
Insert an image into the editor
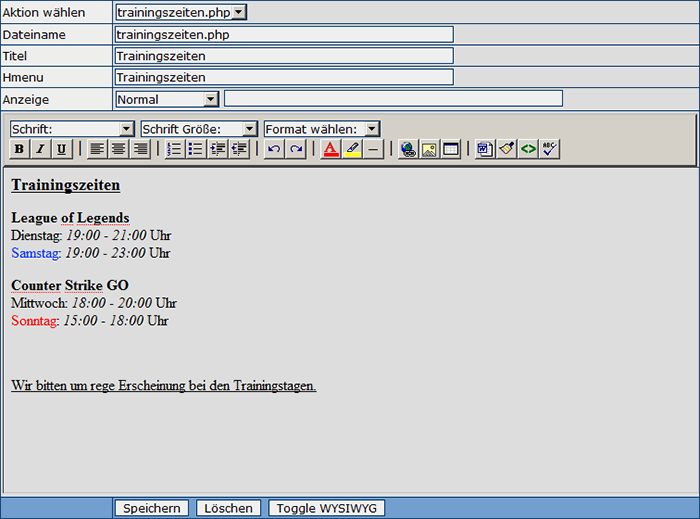pos(429,149)
